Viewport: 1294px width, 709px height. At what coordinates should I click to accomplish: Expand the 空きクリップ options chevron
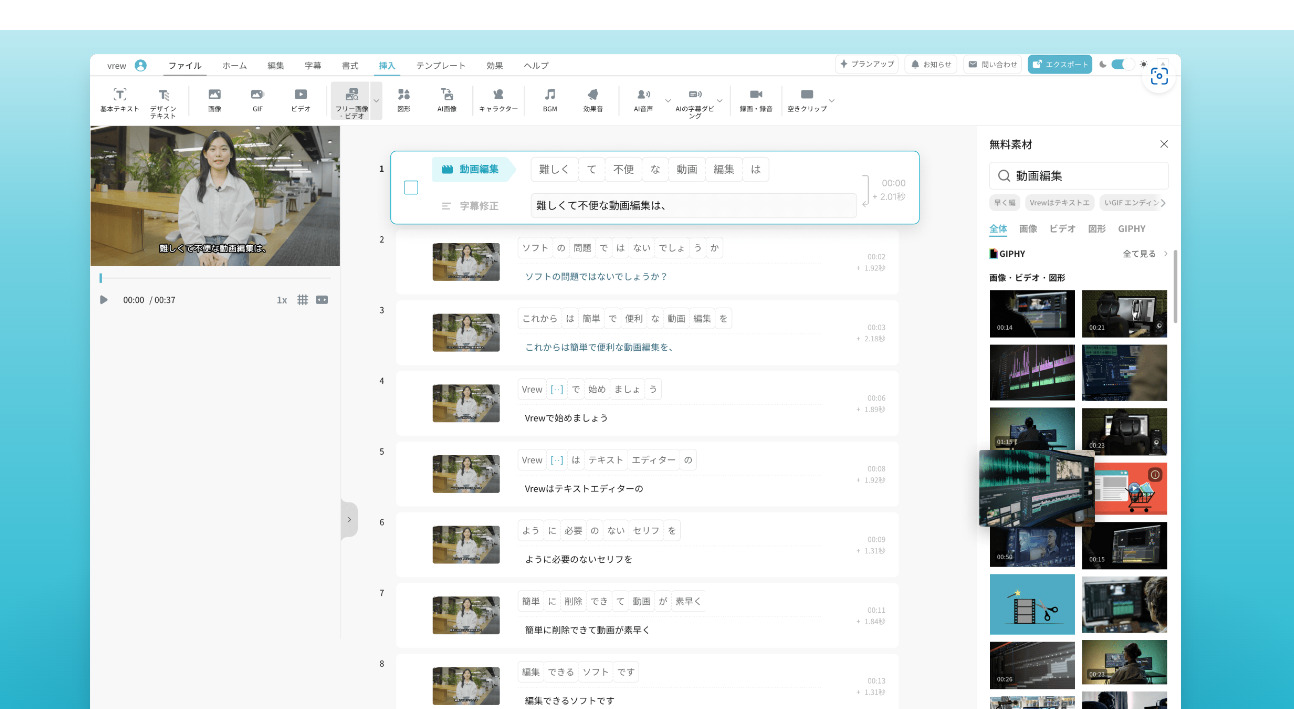coord(831,100)
